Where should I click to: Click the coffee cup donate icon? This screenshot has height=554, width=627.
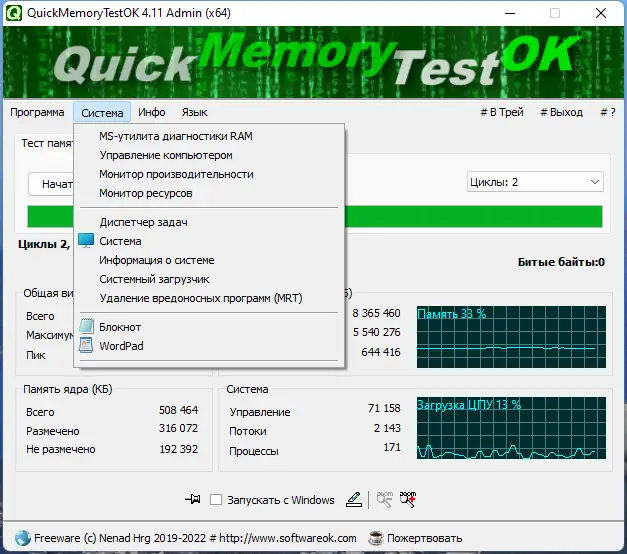coord(375,538)
